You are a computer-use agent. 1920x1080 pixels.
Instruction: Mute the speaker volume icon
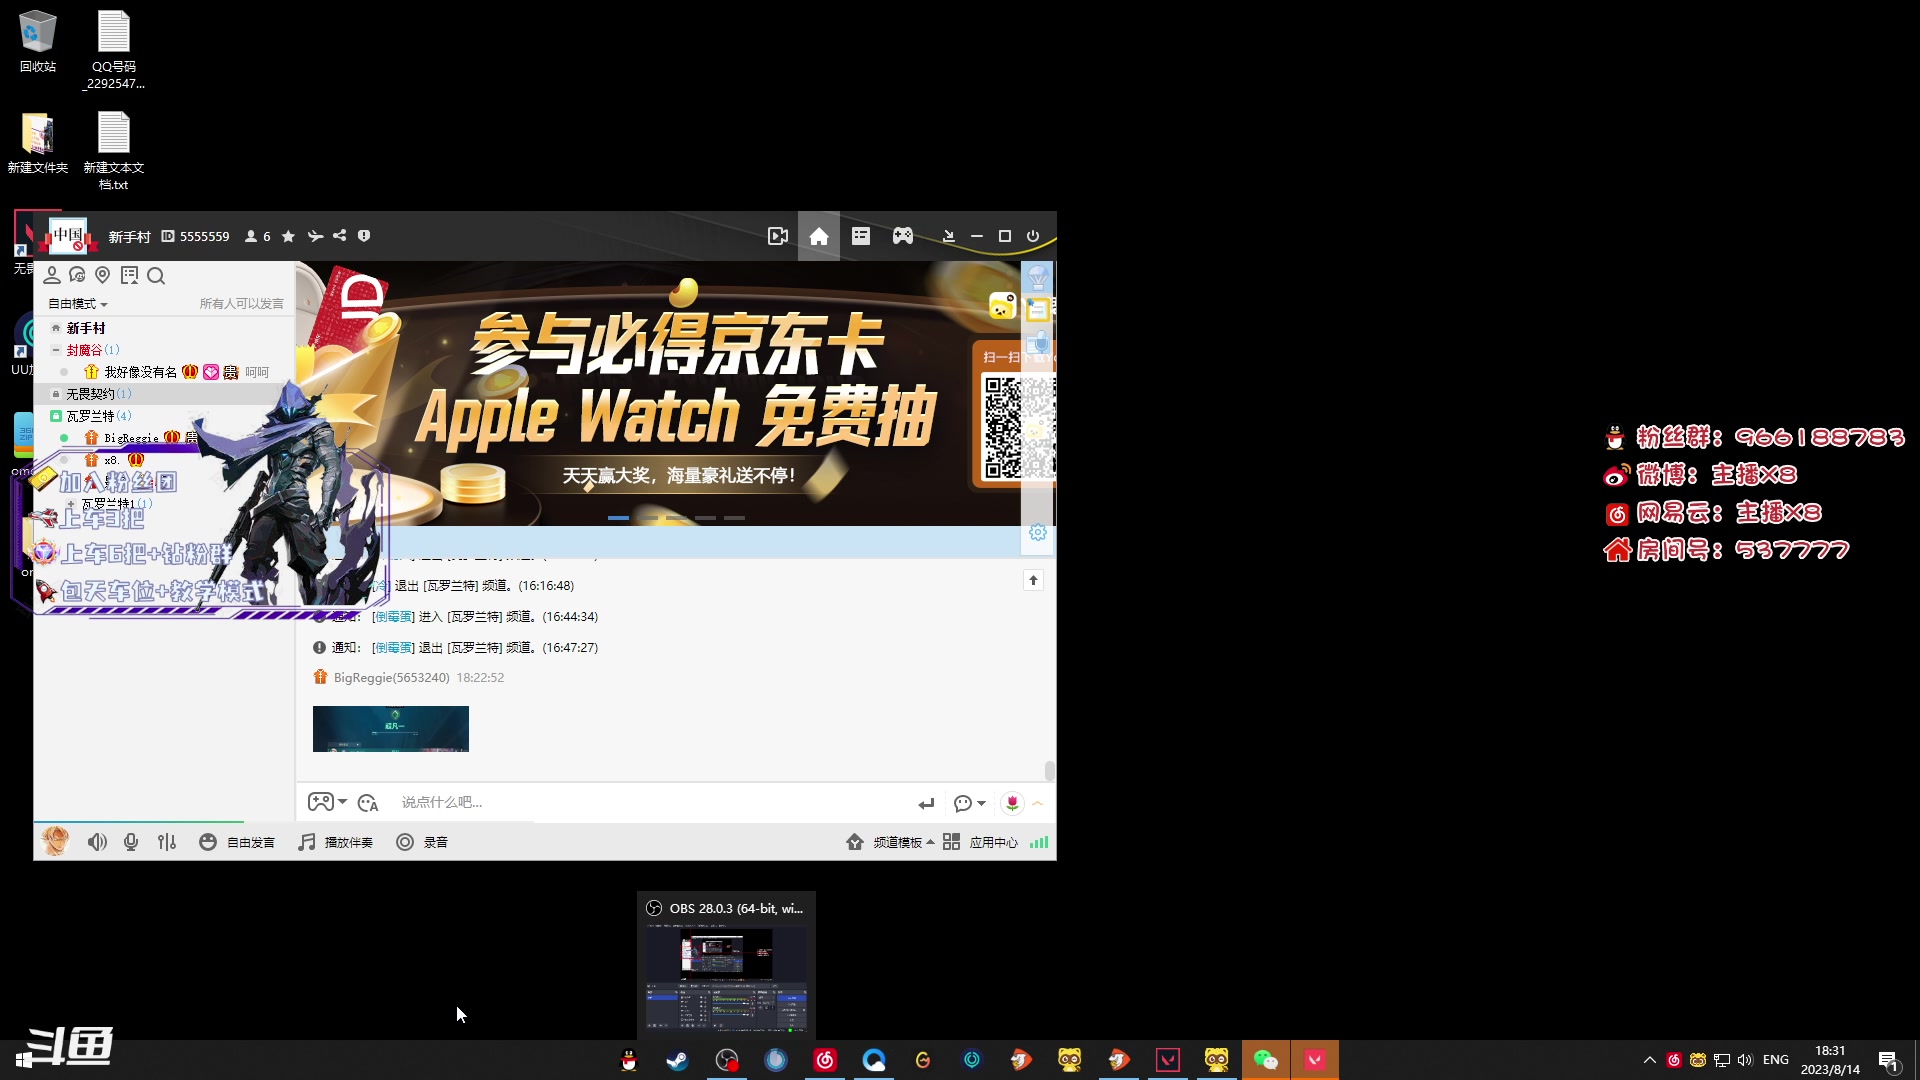[97, 842]
